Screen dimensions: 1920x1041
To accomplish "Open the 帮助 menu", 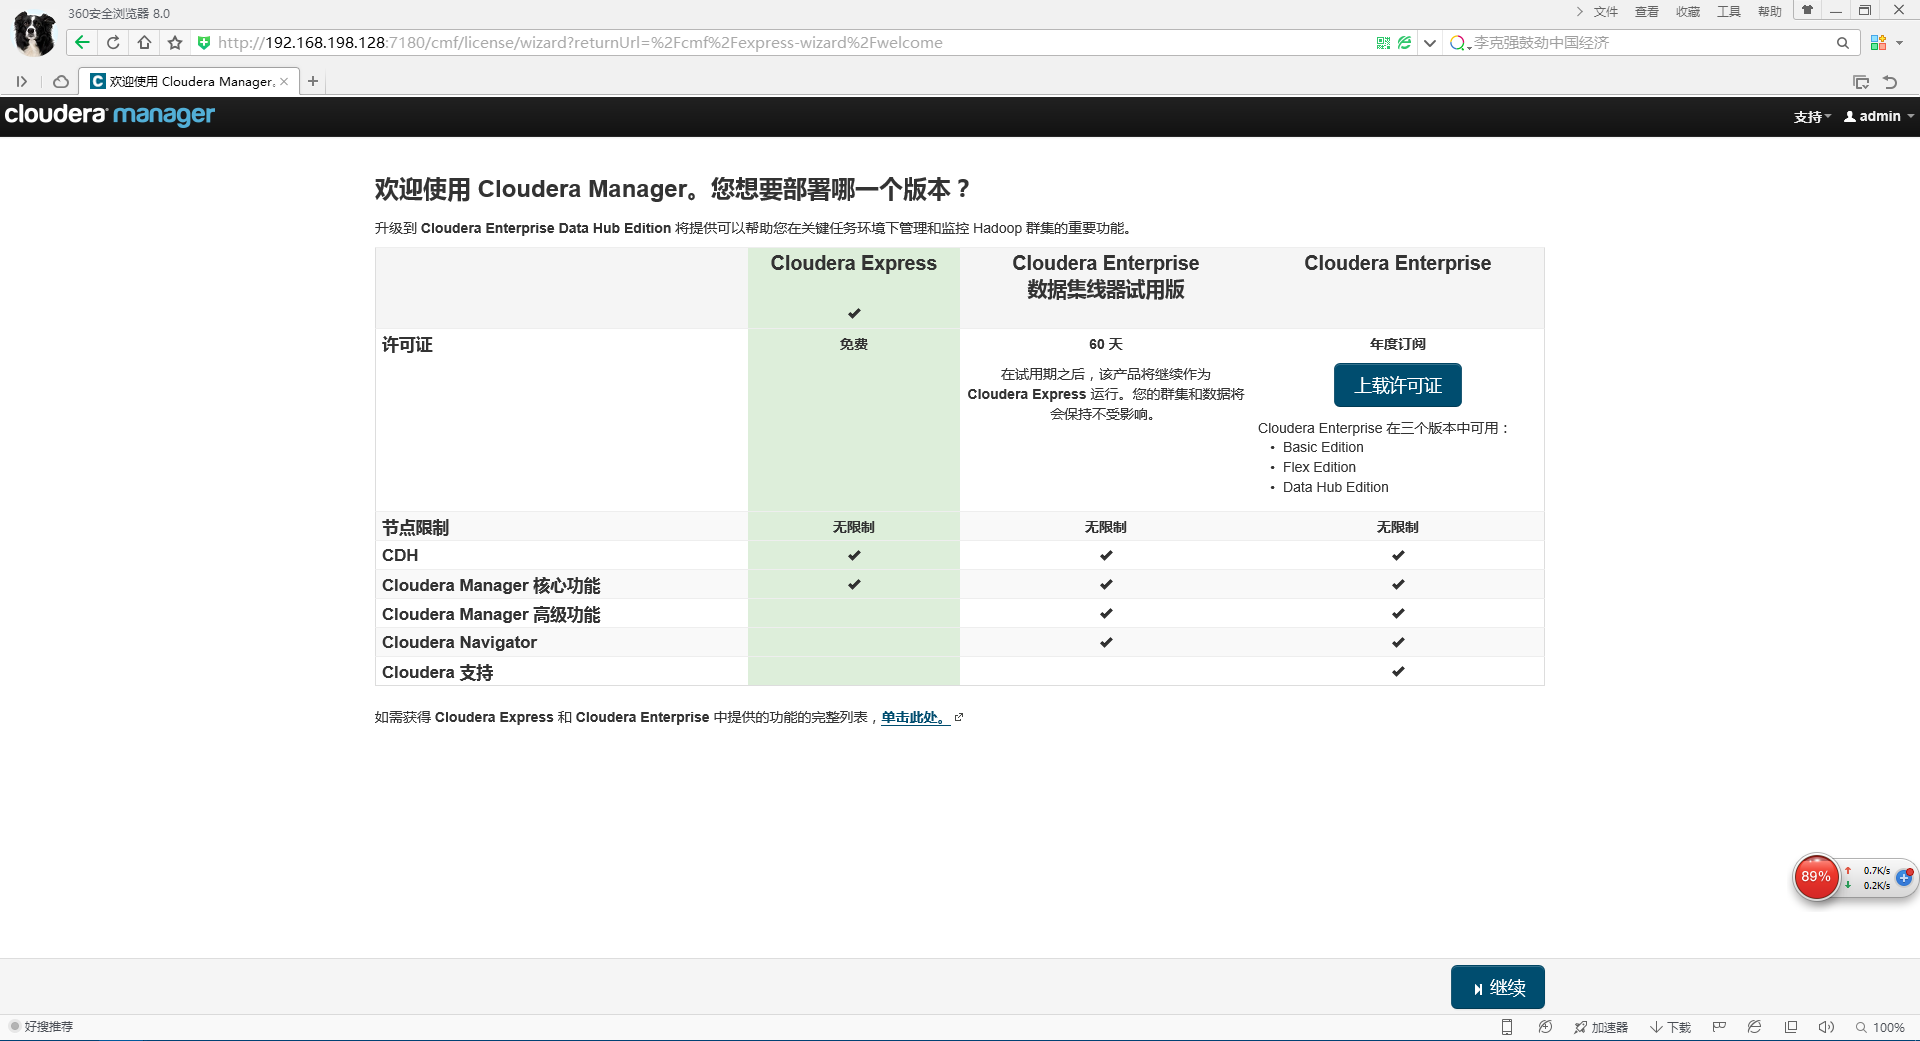I will 1770,12.
